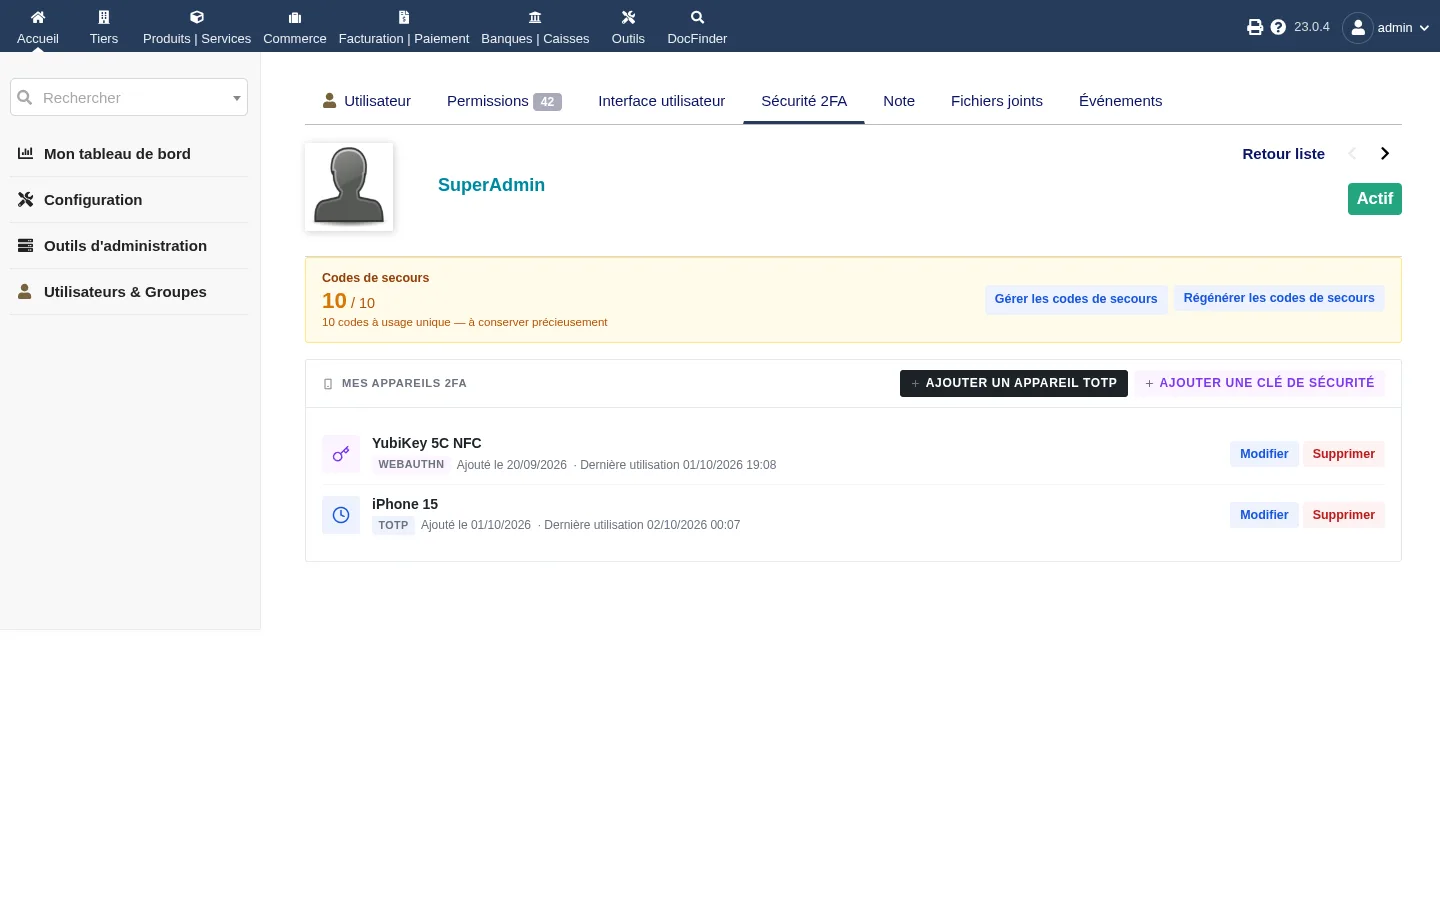Viewport: 1440px width, 900px height.
Task: Open the Fichiers joints tab
Action: [997, 101]
